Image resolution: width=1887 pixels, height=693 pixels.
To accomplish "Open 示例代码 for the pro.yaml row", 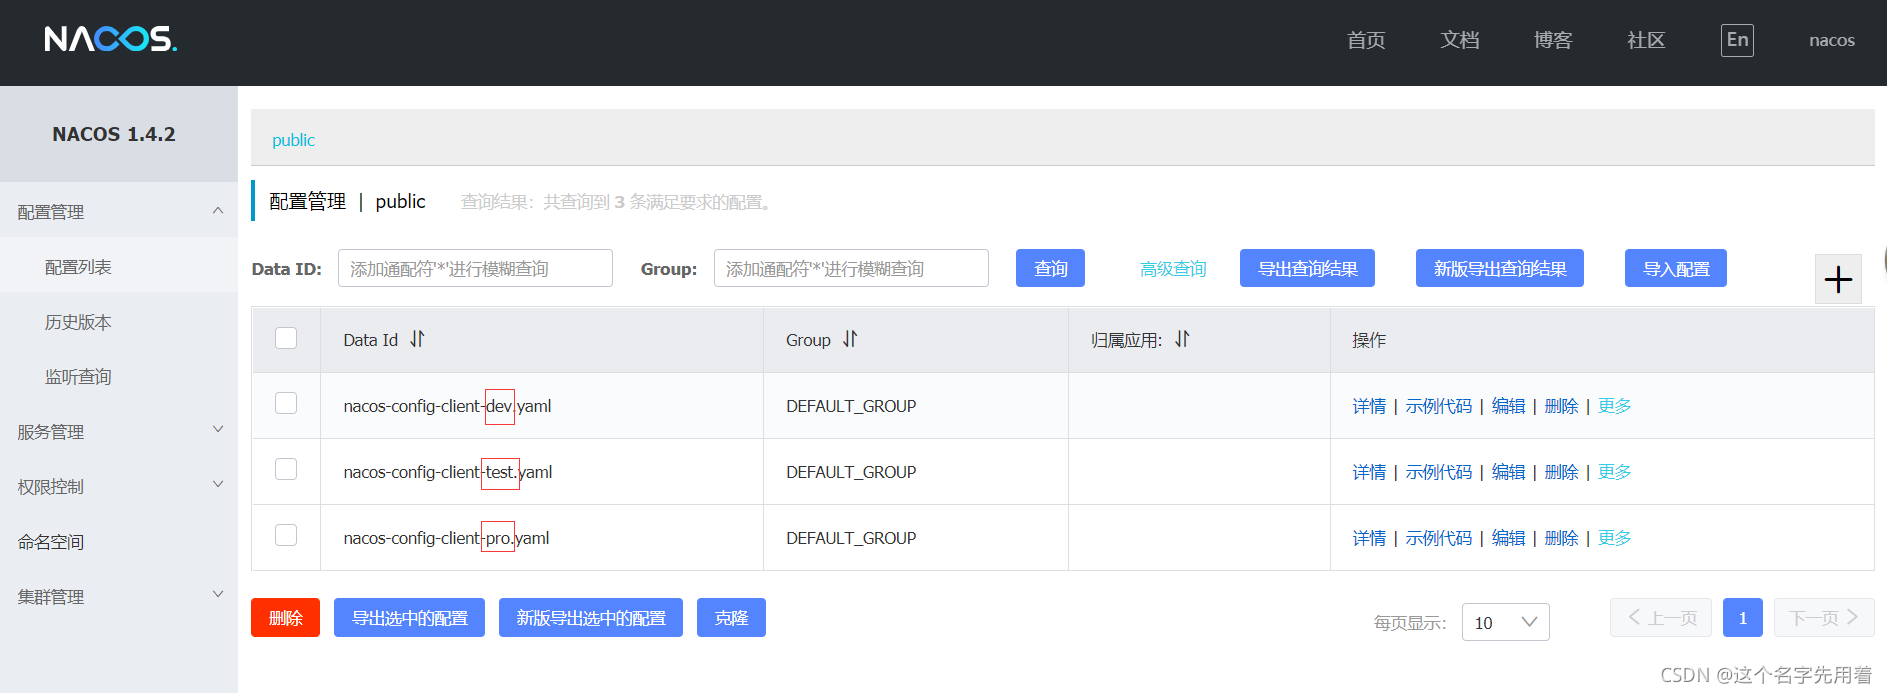I will (x=1439, y=538).
